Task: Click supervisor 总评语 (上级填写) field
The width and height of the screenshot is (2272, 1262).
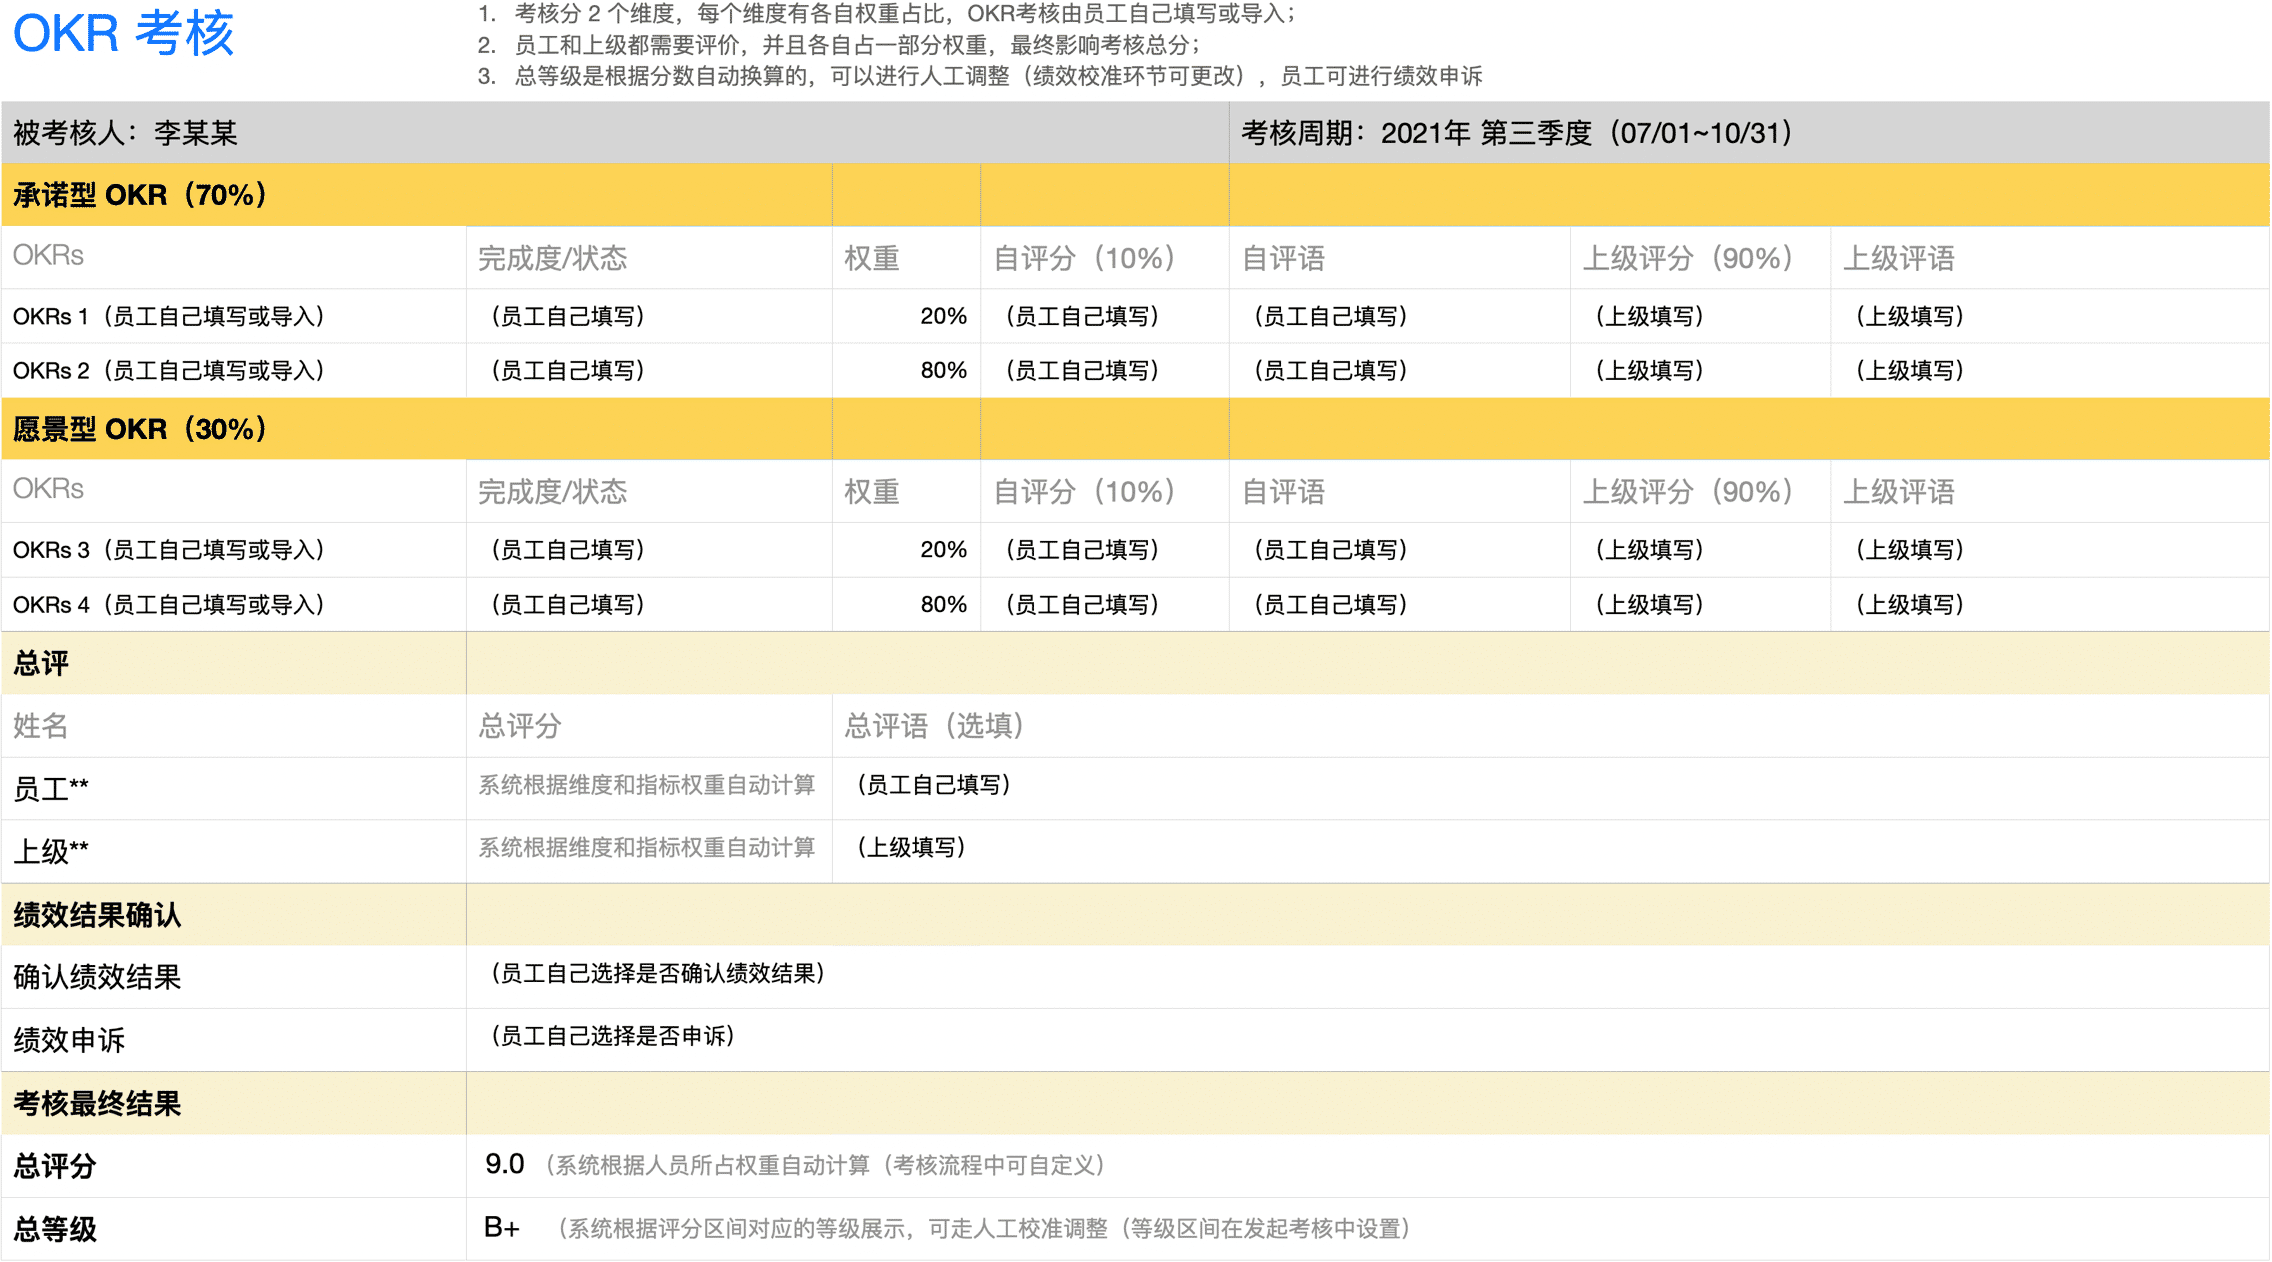Action: coord(1551,849)
